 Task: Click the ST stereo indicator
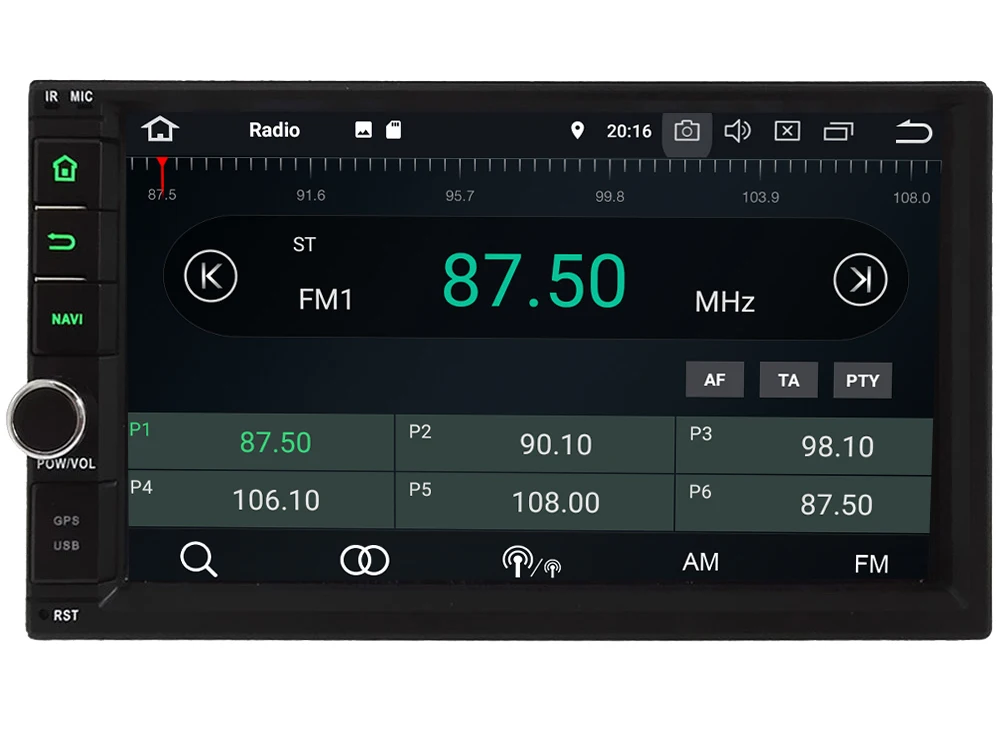(x=304, y=244)
